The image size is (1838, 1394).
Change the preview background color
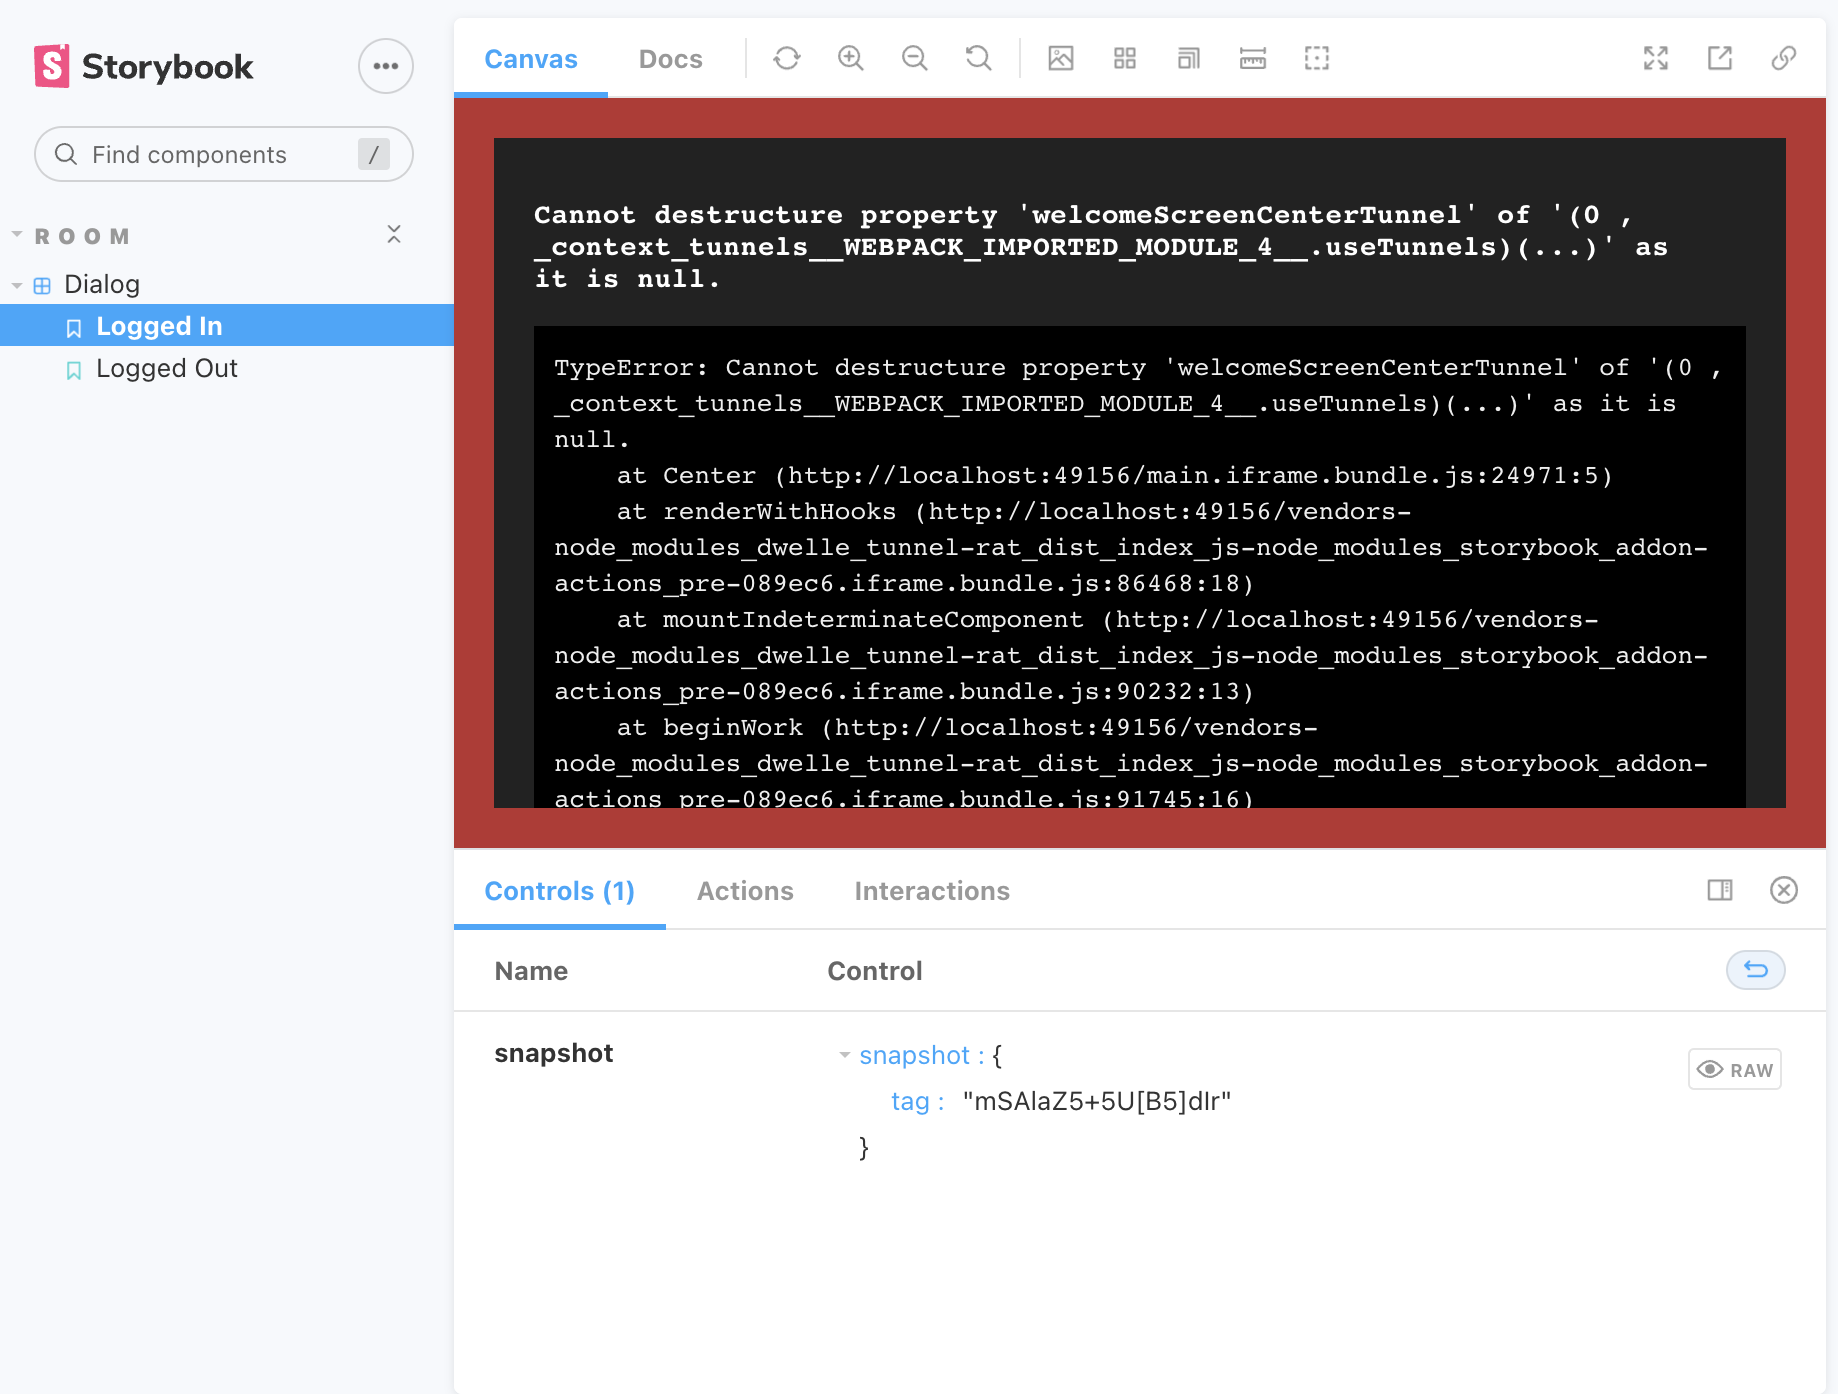tap(1061, 58)
